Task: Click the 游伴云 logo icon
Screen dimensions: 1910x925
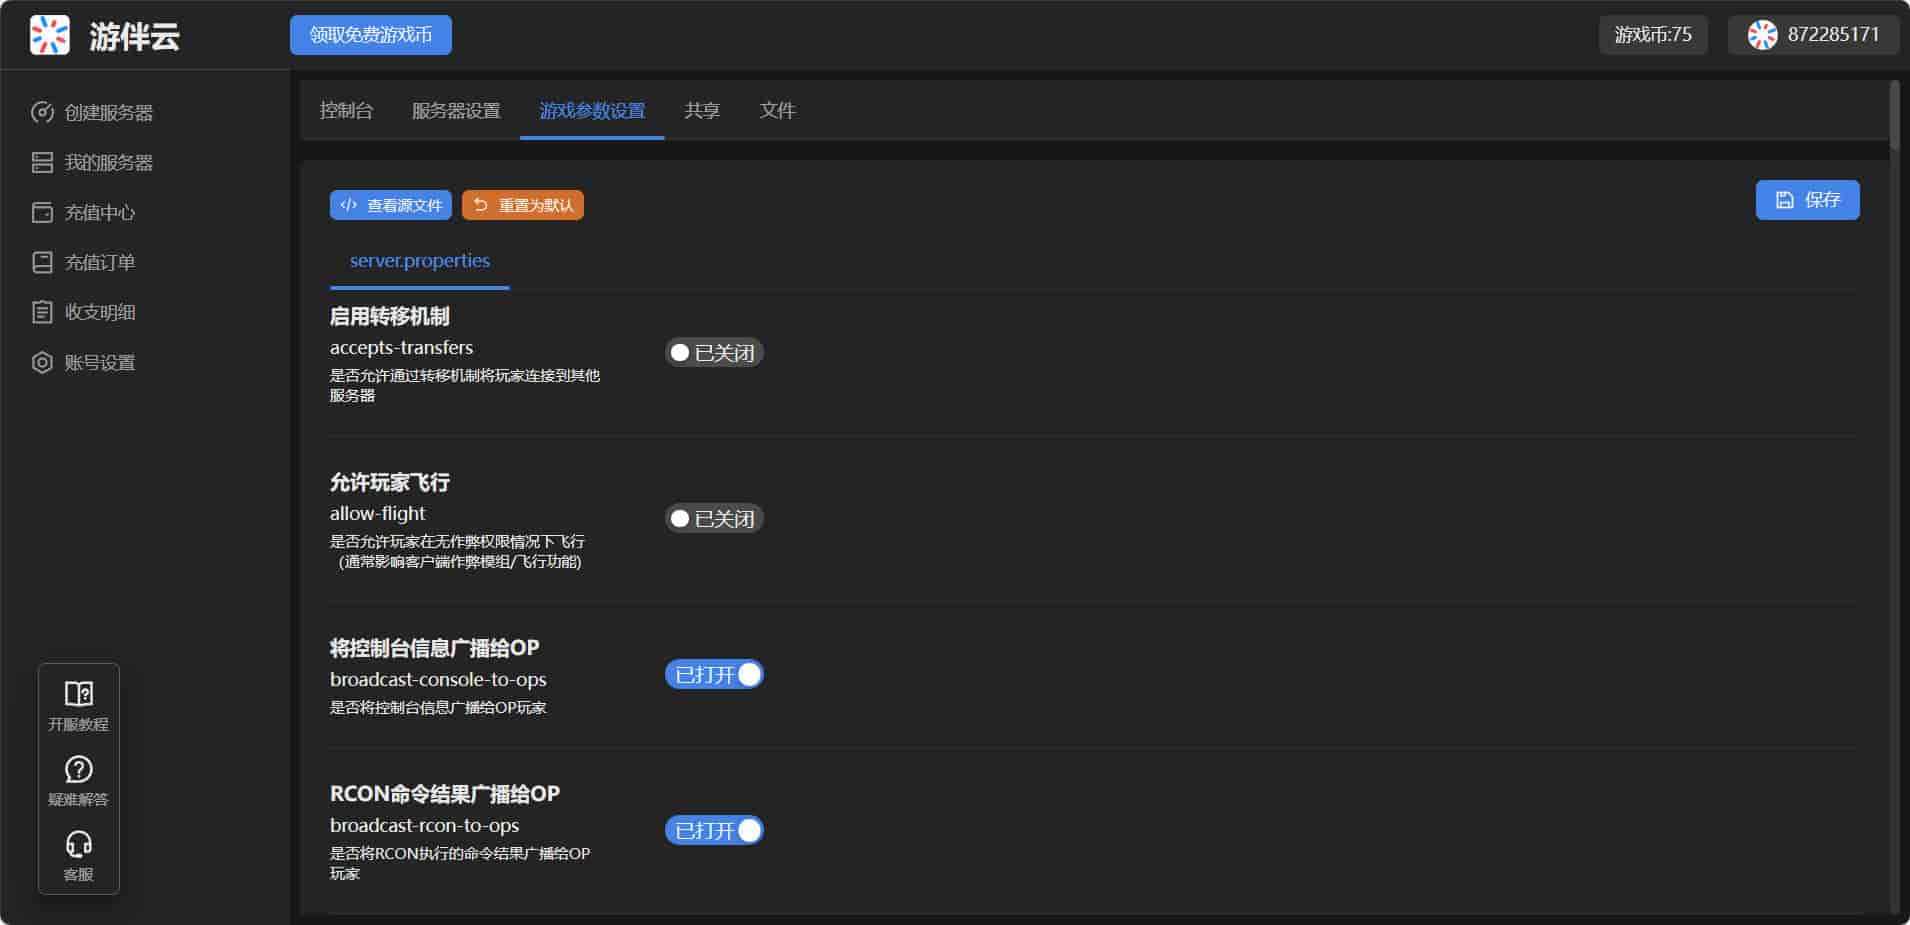Action: (x=49, y=35)
